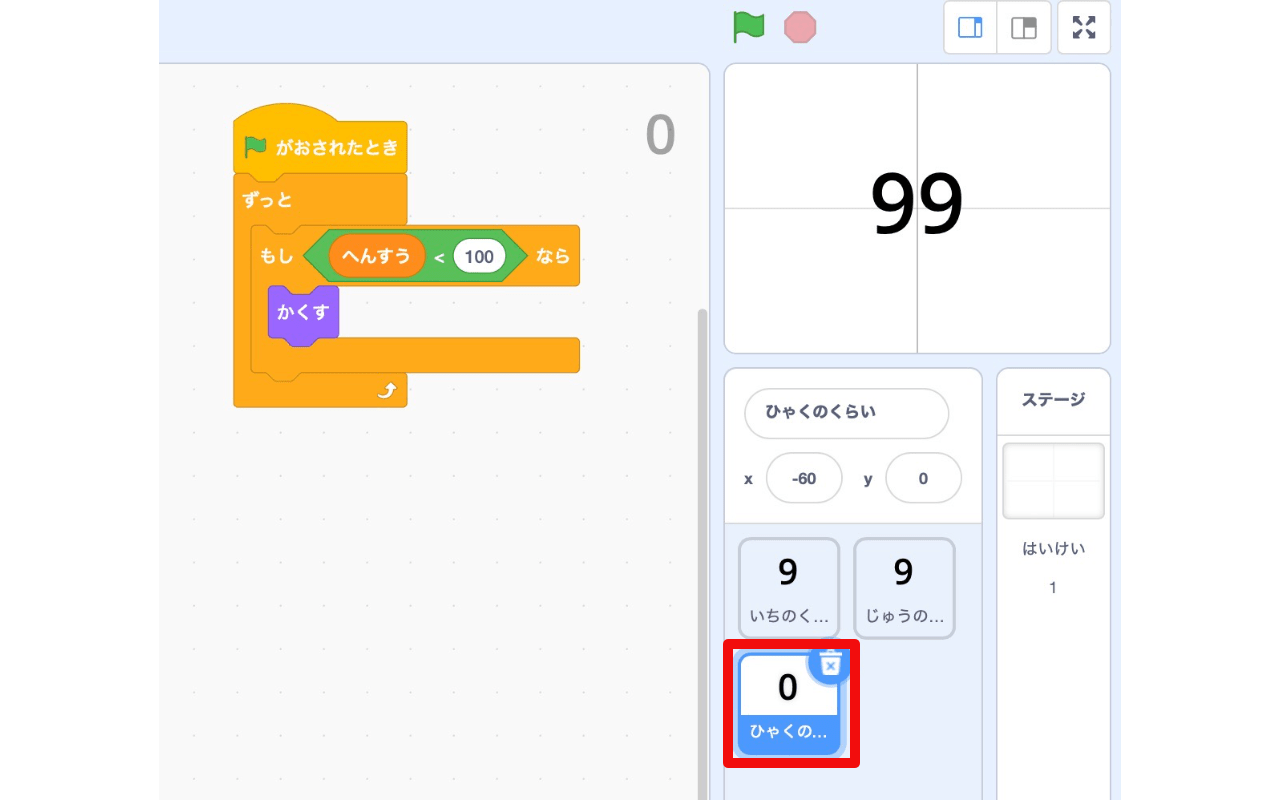The width and height of the screenshot is (1280, 800).
Task: Select the いちのく… sprite thumbnail
Action: click(788, 588)
